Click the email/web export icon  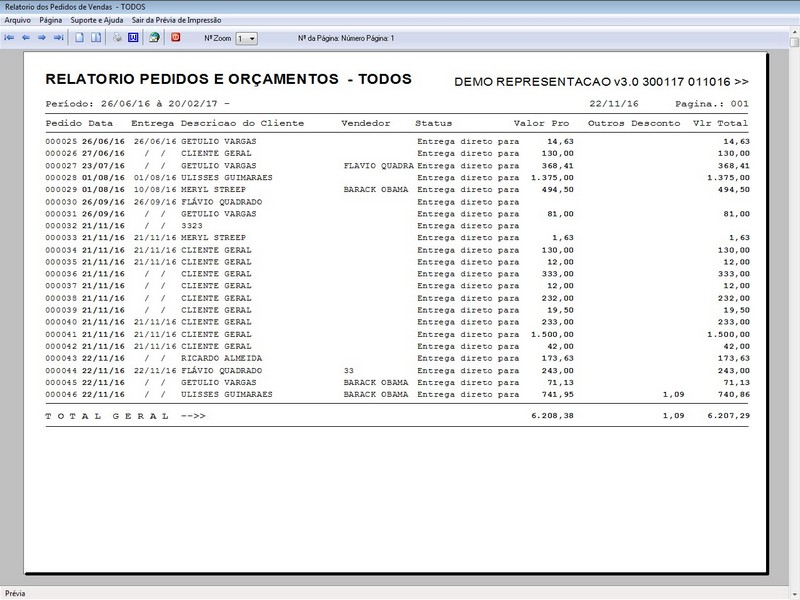point(154,38)
